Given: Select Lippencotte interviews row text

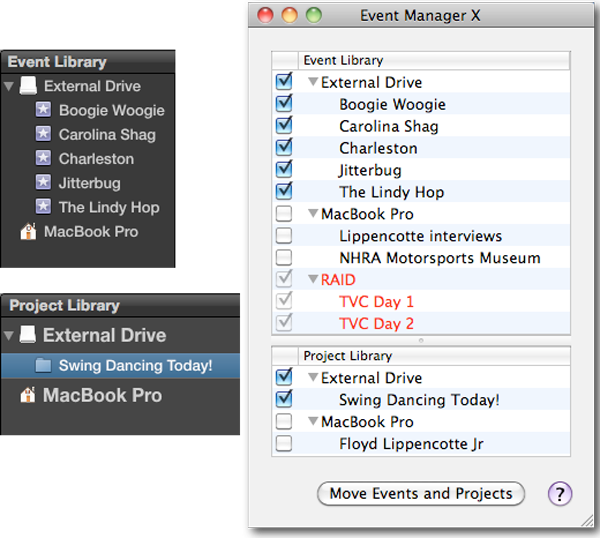Looking at the screenshot, I should (421, 236).
